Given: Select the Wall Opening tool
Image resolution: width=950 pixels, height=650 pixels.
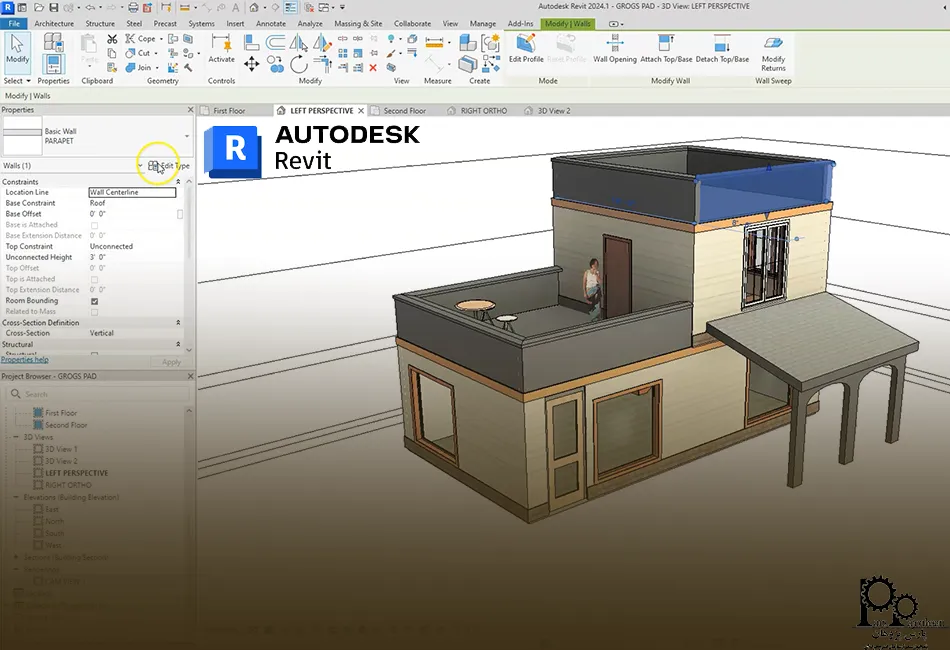Looking at the screenshot, I should (x=614, y=47).
